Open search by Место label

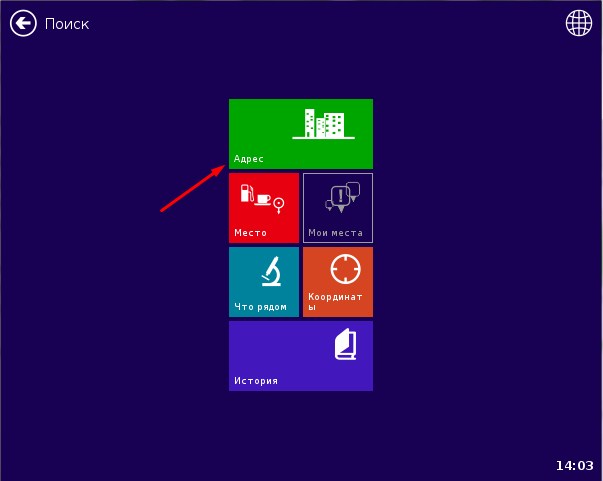pos(250,233)
